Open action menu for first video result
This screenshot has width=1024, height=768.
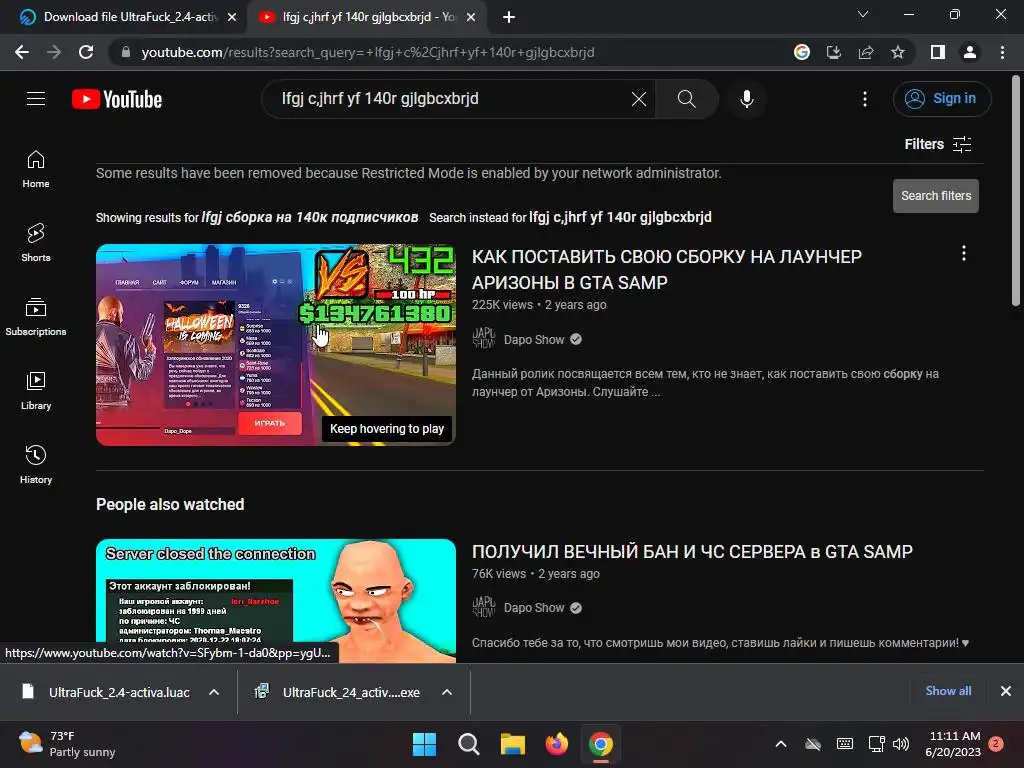[x=963, y=253]
